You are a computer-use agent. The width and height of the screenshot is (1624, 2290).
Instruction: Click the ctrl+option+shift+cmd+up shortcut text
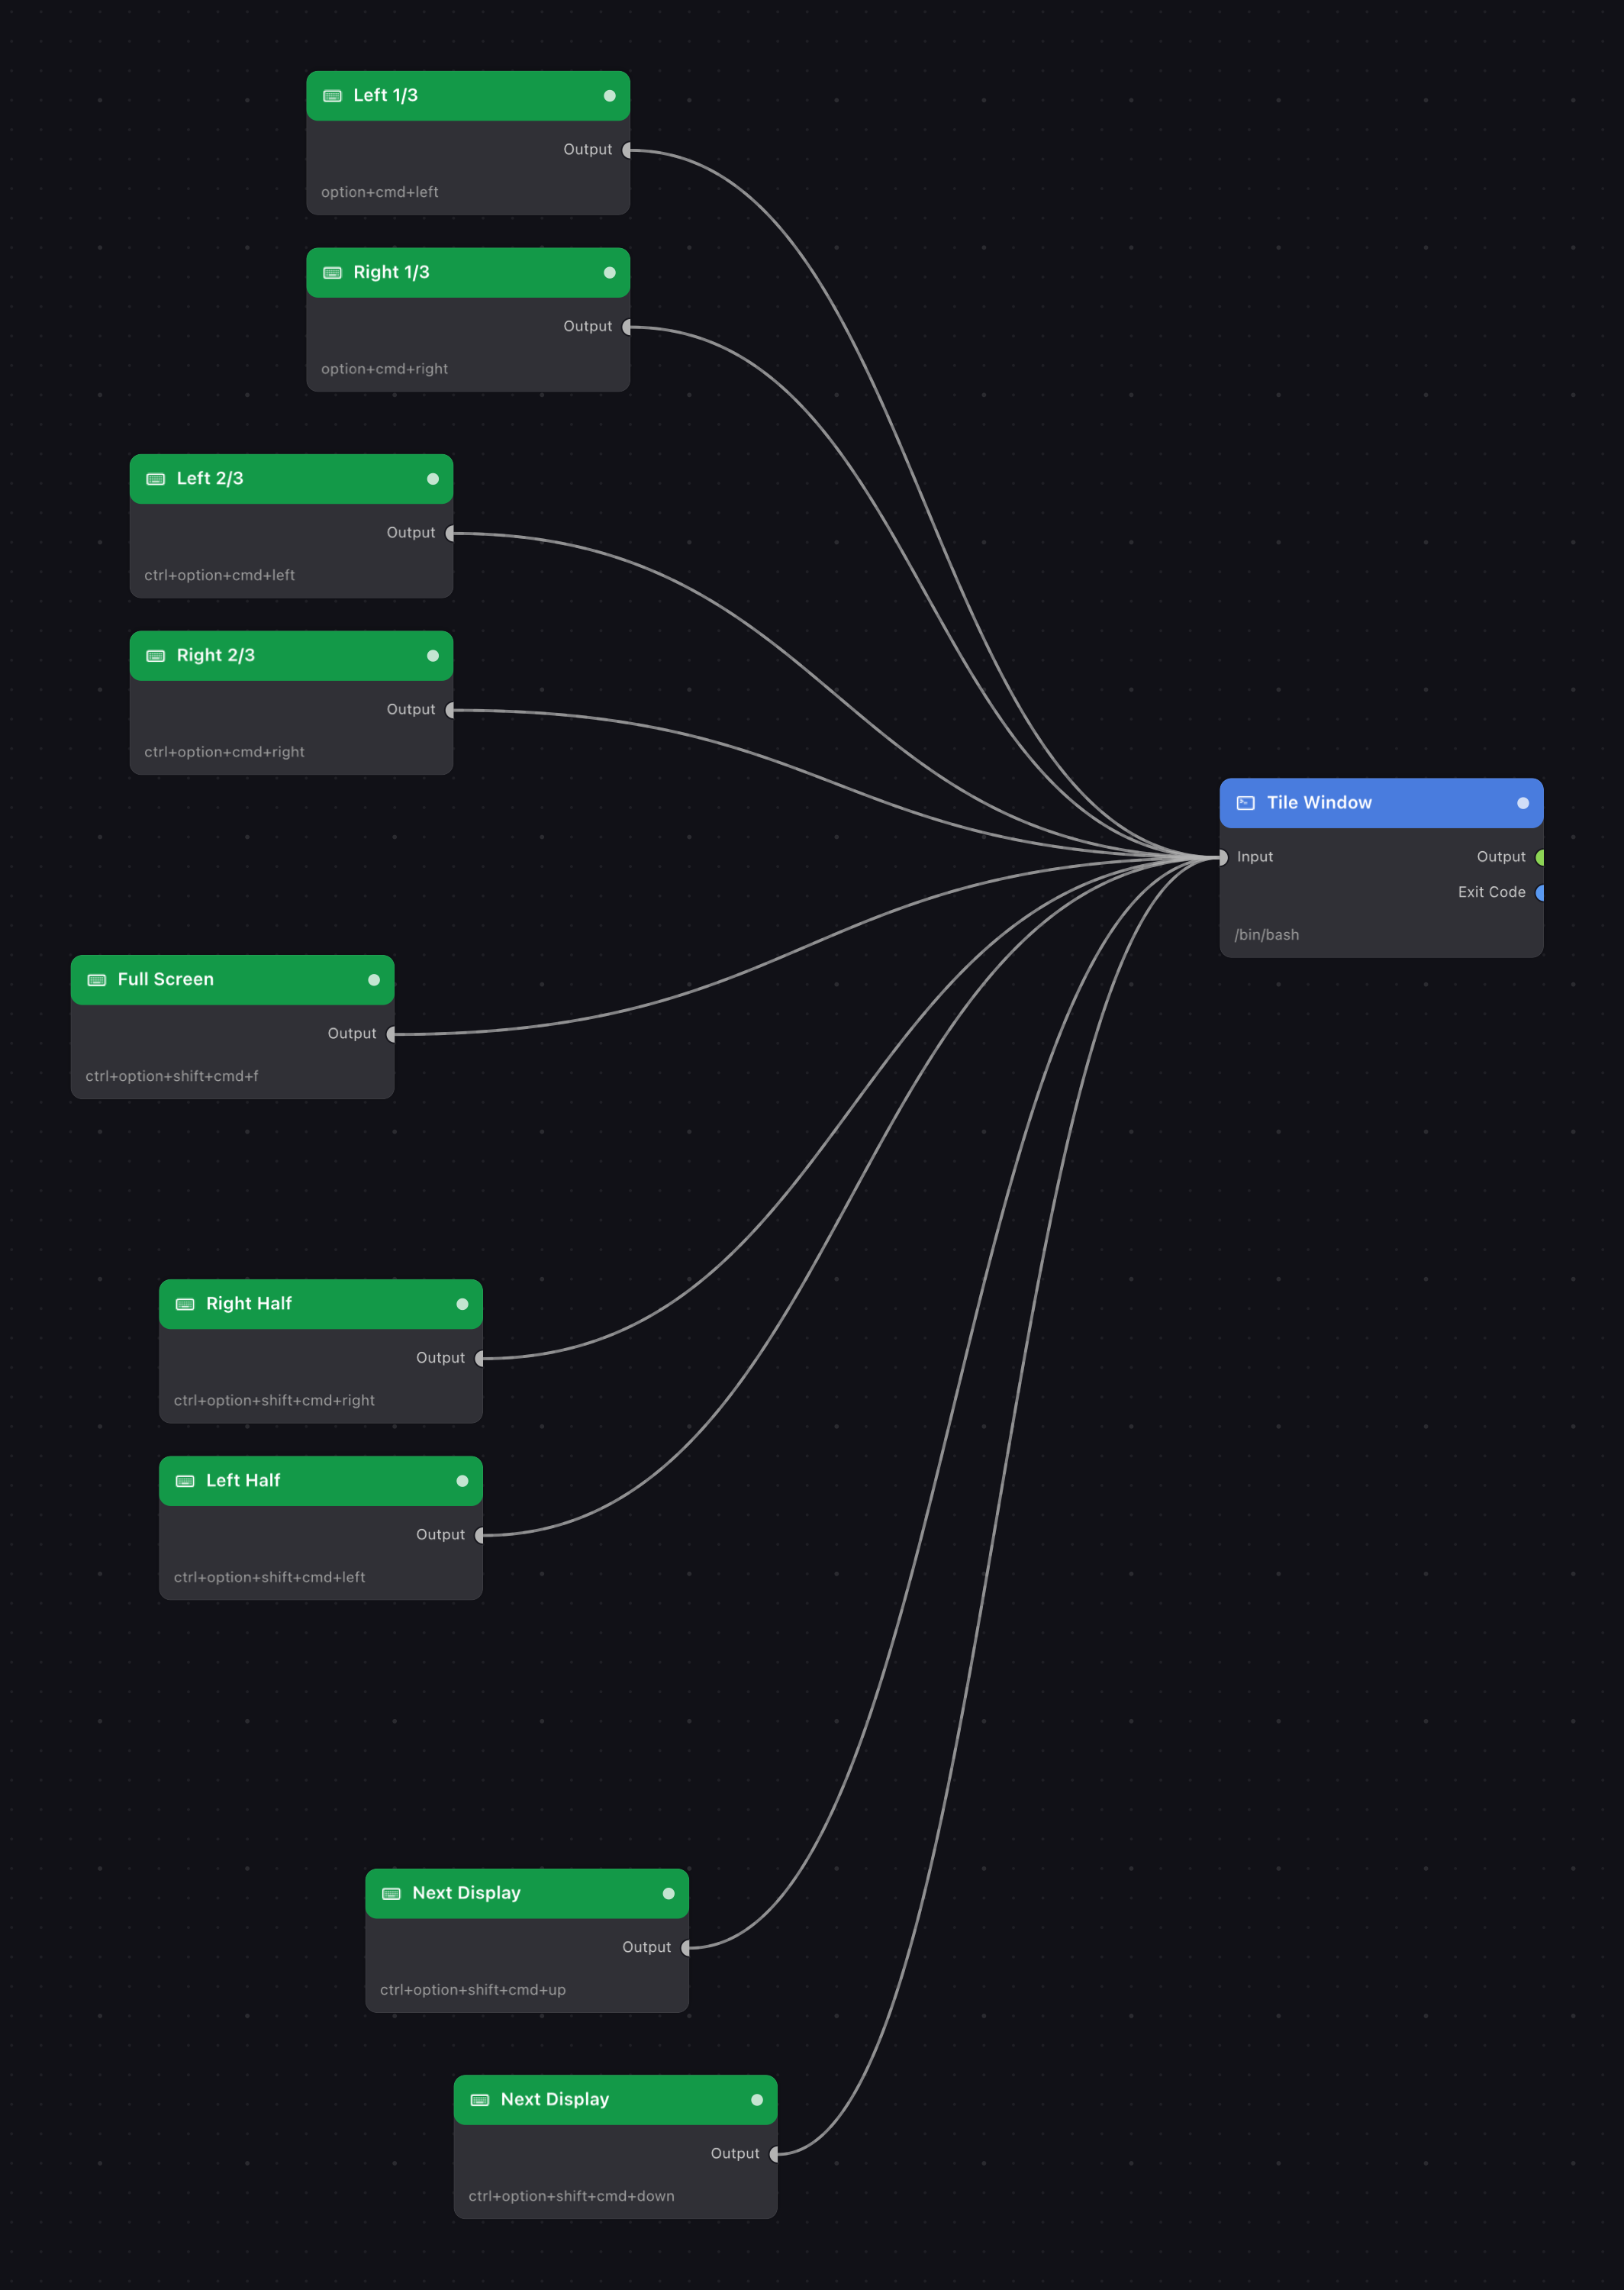click(x=473, y=1990)
